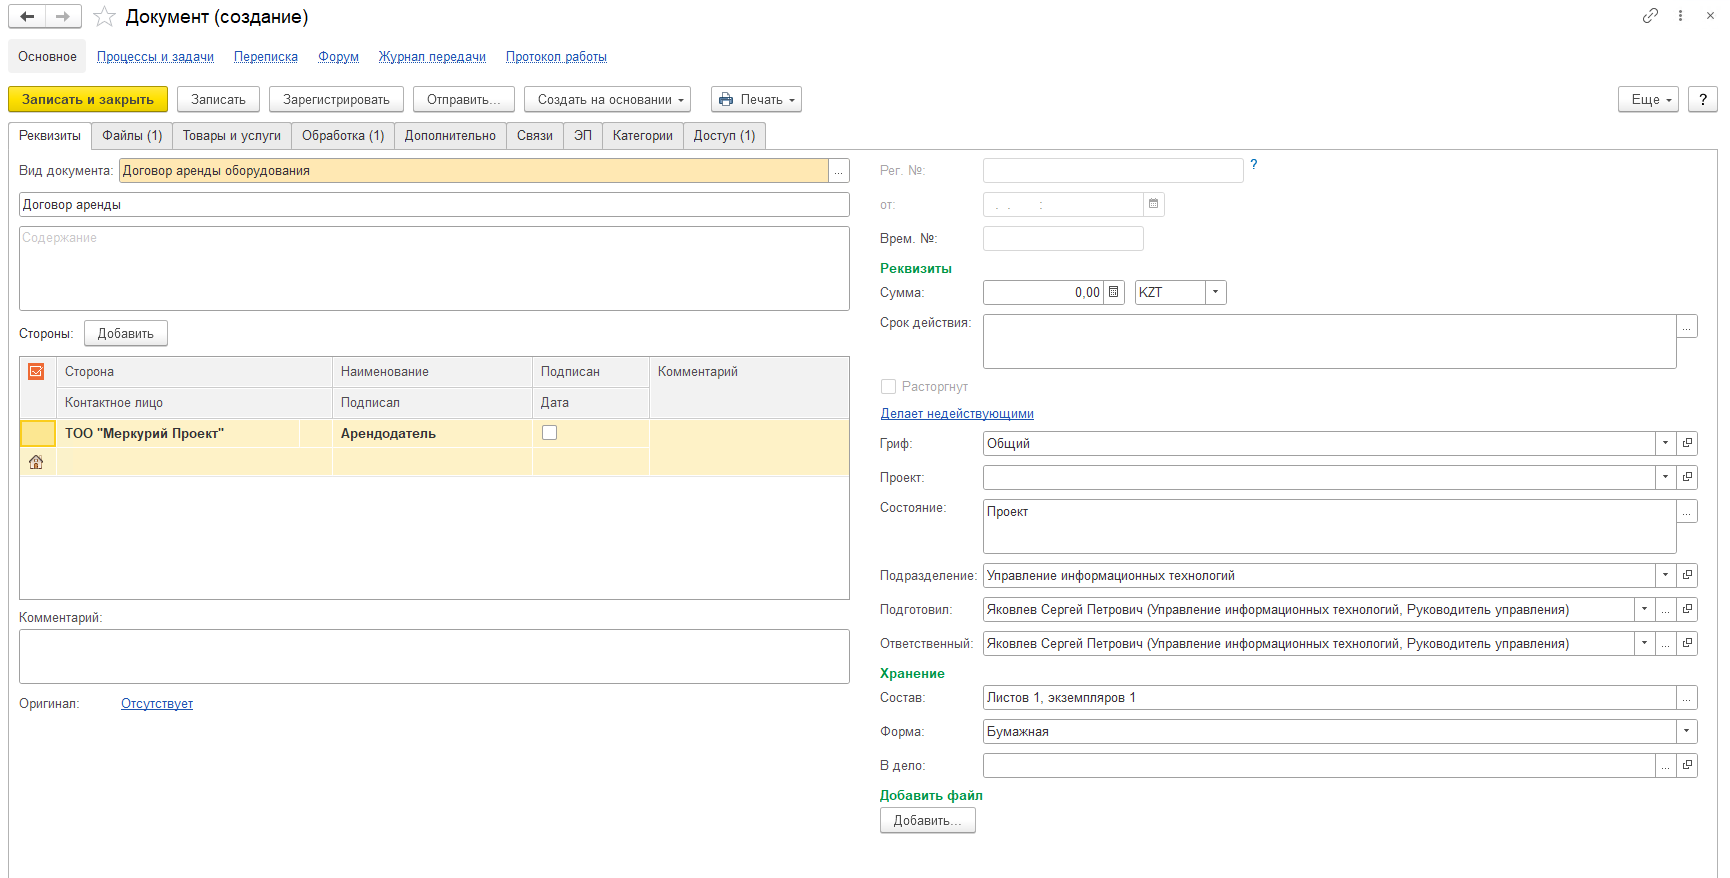Click the back navigation arrow
Viewport: 1730px width, 878px height.
pos(27,17)
